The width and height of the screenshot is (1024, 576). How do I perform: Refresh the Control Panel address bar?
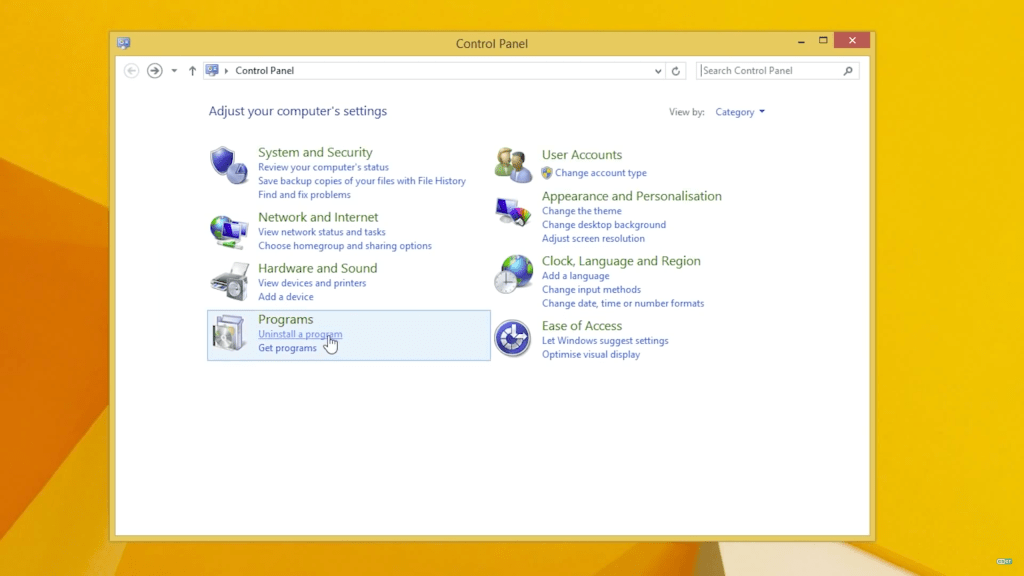point(676,71)
